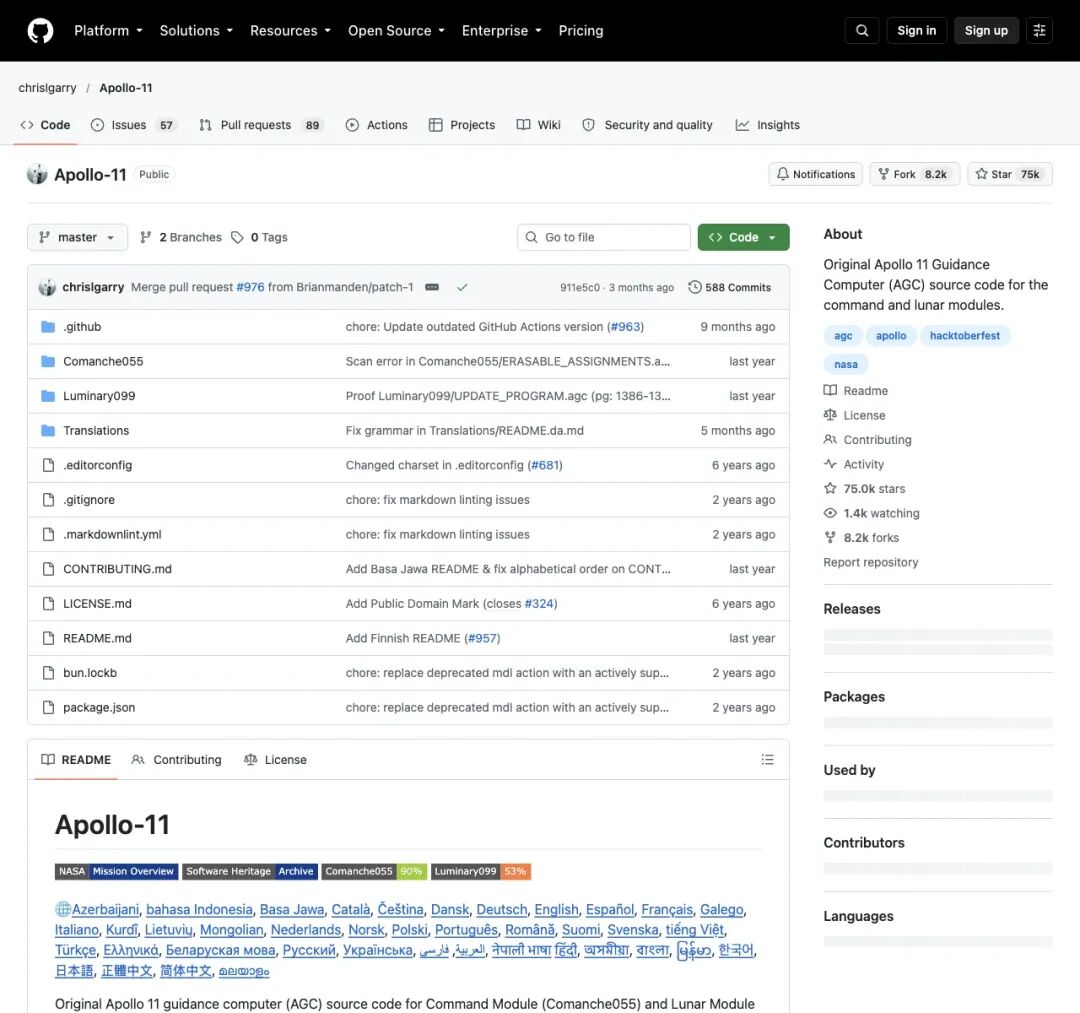Expand the Enterprise menu
Image resolution: width=1080 pixels, height=1013 pixels.
pyautogui.click(x=501, y=30)
